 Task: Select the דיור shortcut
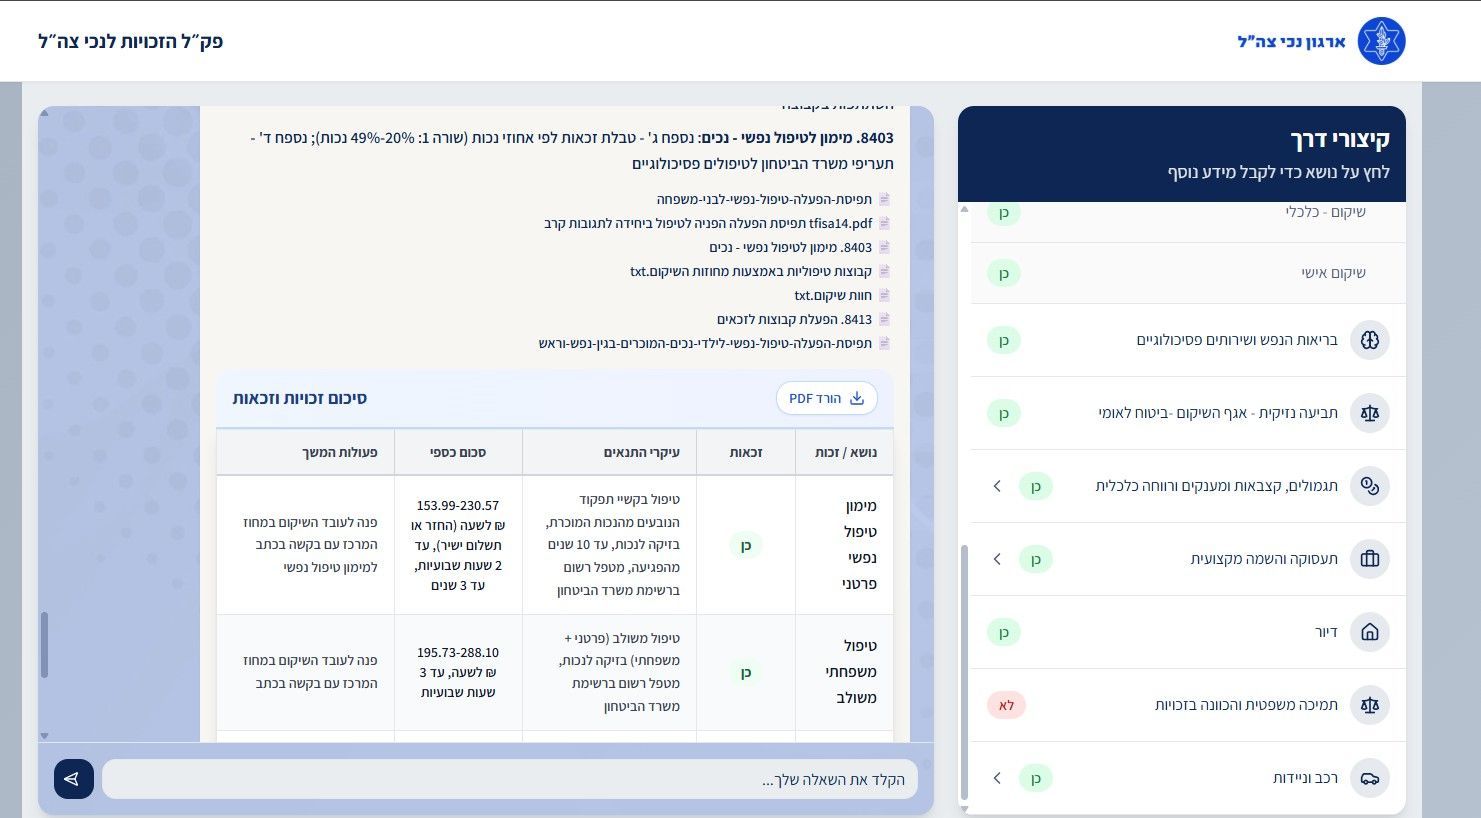[1188, 632]
